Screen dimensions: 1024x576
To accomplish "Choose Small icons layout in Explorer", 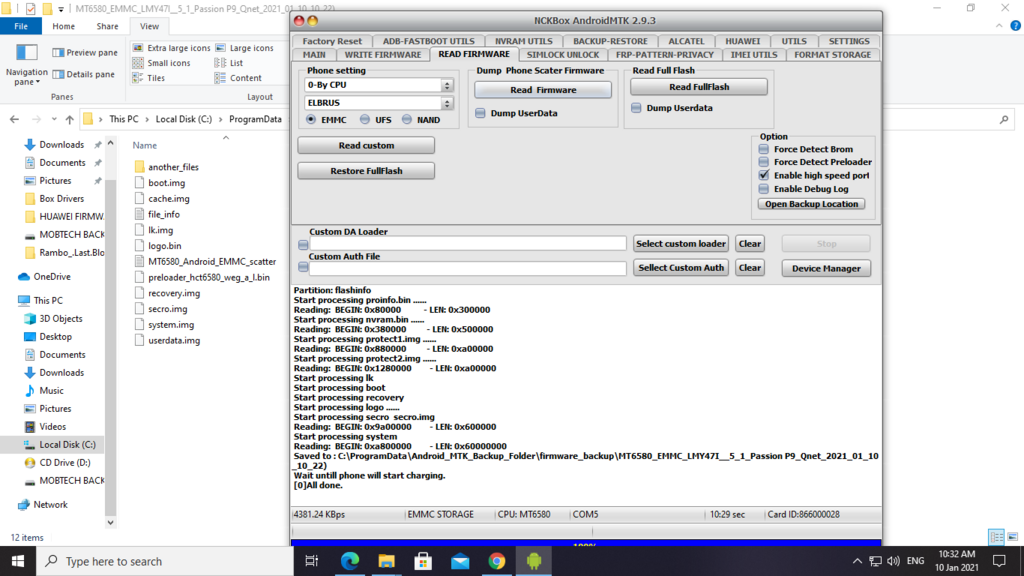I will click(x=161, y=63).
